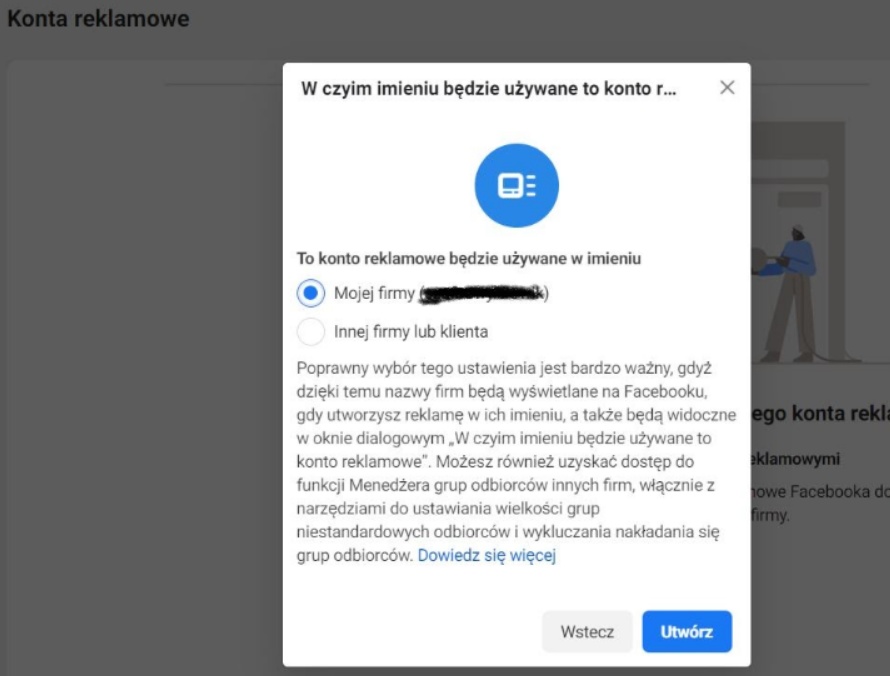This screenshot has width=890, height=676.
Task: Close the ad account ownership dialog
Action: point(727,87)
